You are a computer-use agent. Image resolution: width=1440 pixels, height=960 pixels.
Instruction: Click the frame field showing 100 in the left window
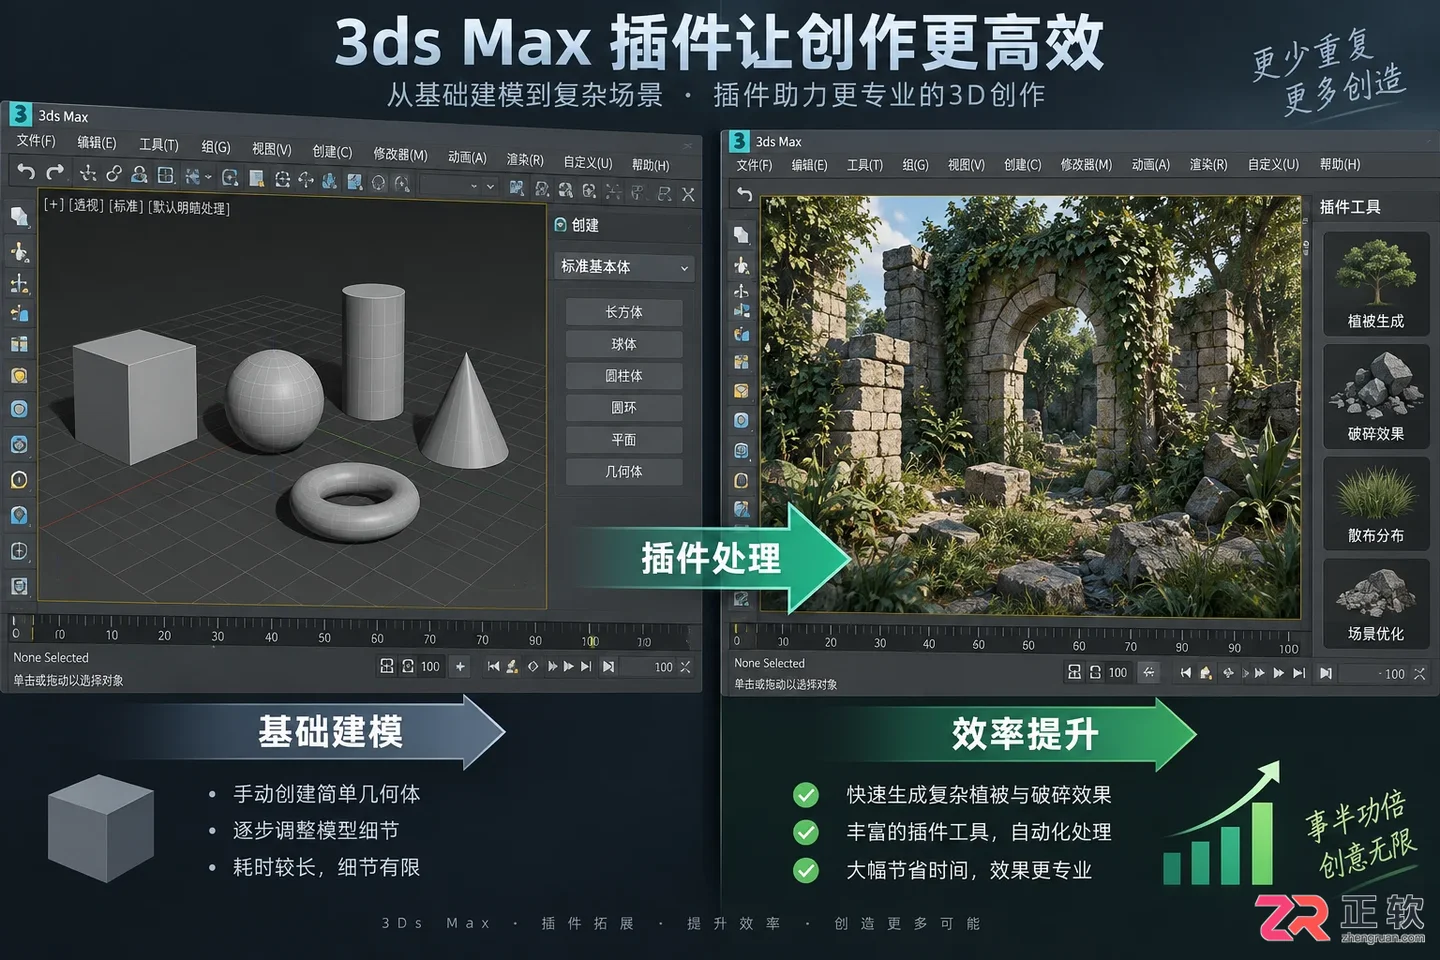pyautogui.click(x=648, y=667)
